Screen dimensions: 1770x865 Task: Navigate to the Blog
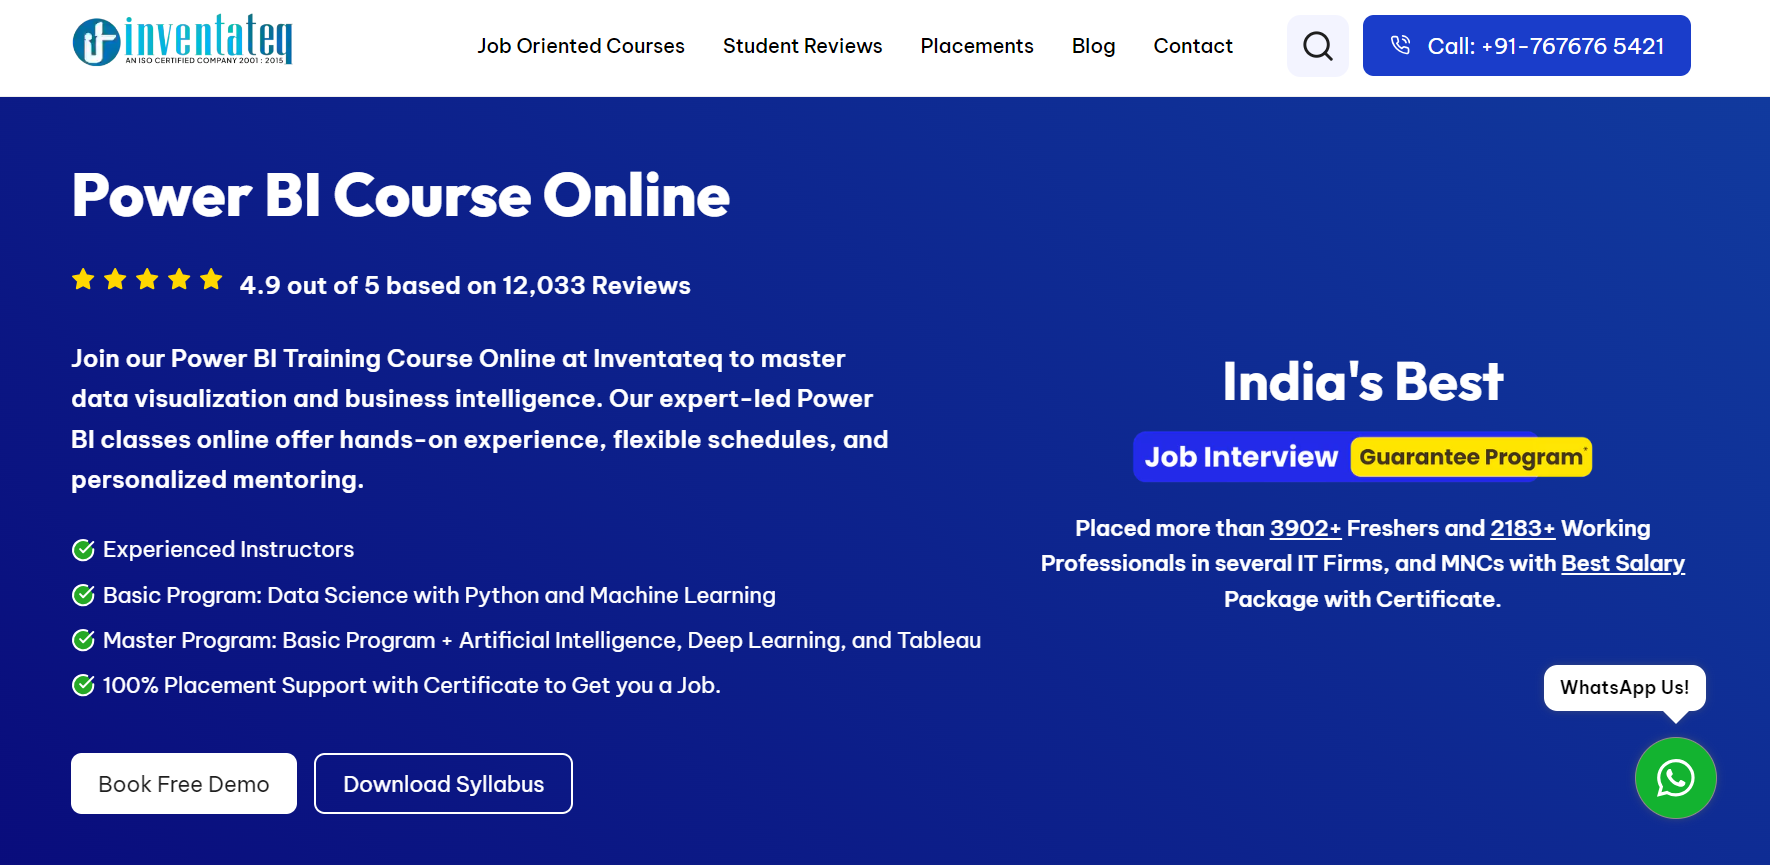coord(1093,46)
